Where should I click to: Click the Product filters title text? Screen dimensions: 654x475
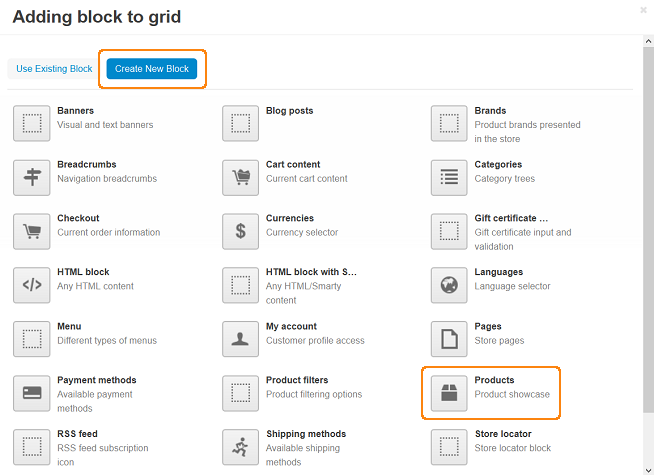pos(297,380)
